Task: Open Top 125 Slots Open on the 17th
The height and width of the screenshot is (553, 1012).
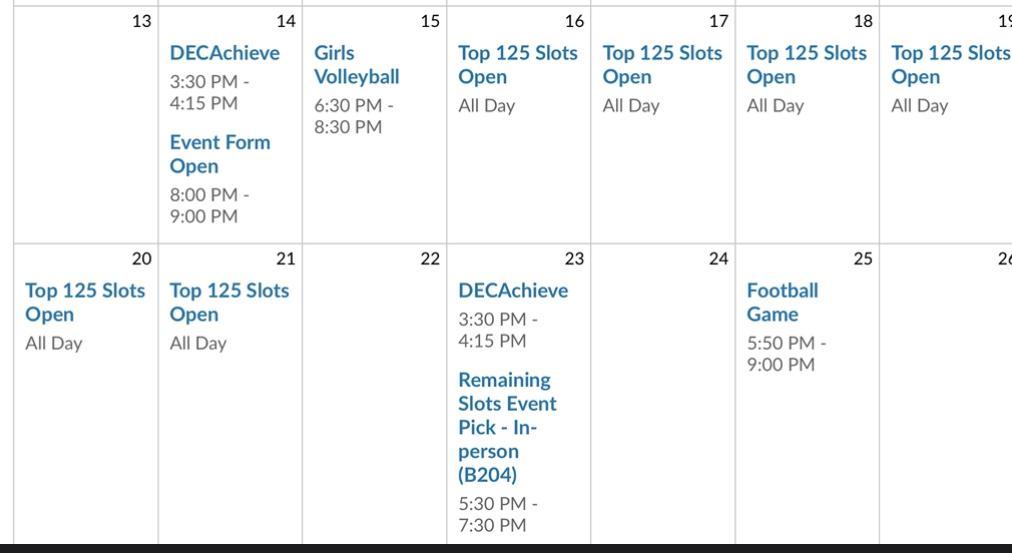Action: 661,65
